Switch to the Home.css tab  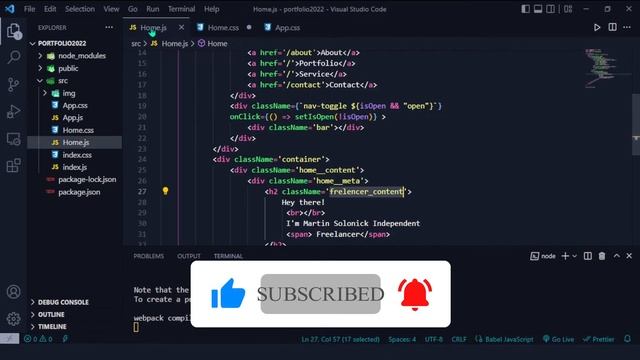[x=223, y=27]
